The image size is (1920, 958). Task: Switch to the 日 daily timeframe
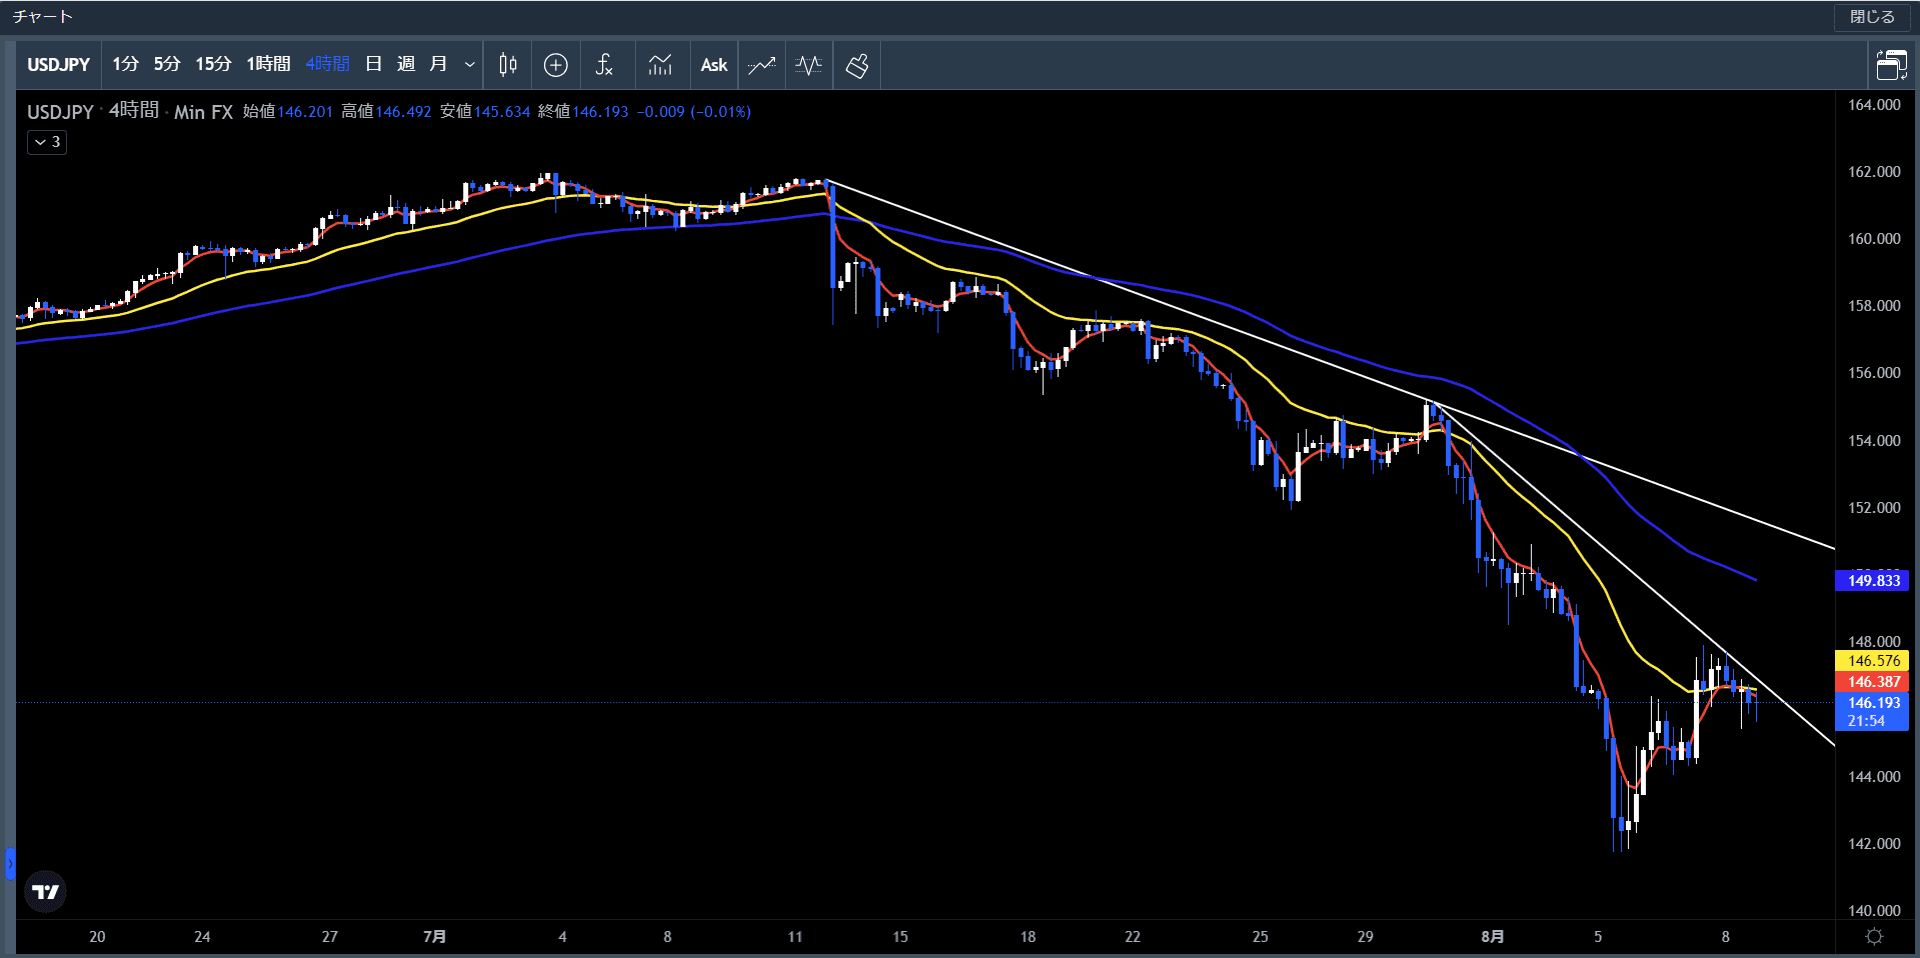374,64
